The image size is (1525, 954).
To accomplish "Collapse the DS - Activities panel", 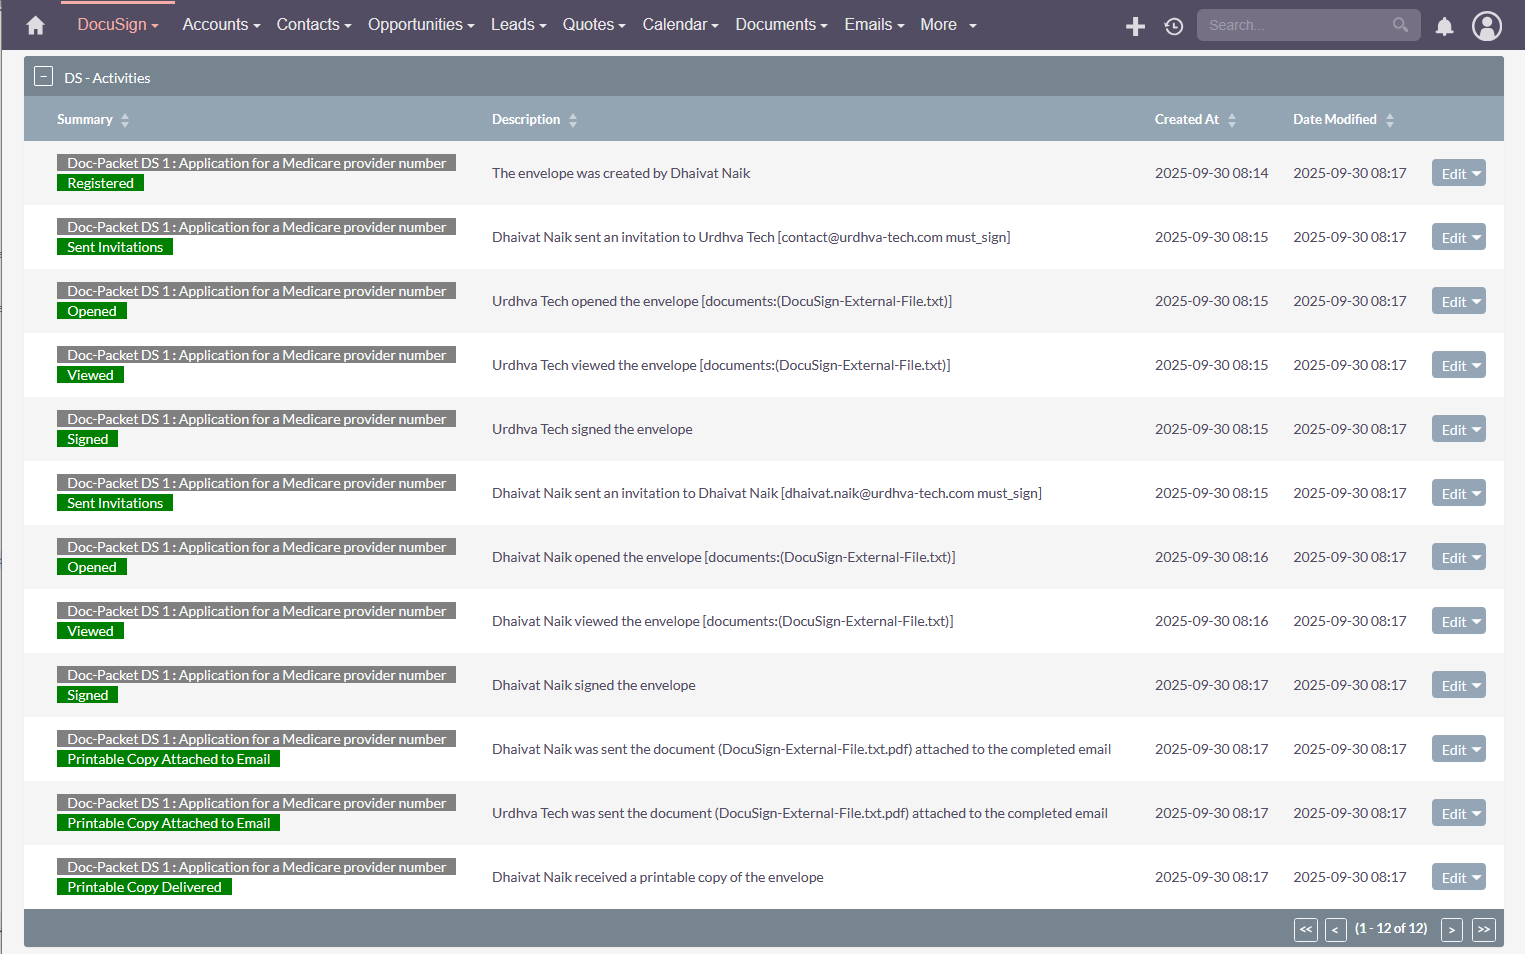I will click(x=43, y=75).
